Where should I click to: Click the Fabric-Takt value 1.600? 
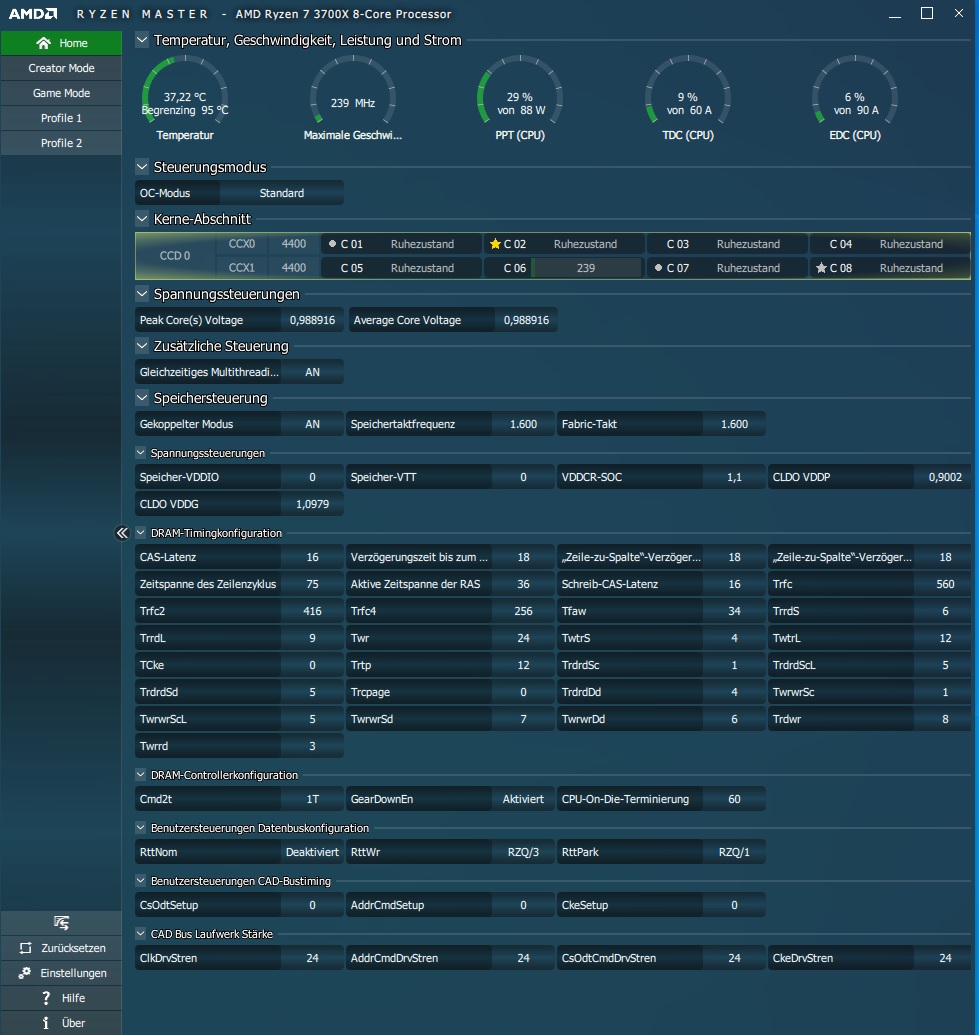[x=734, y=424]
